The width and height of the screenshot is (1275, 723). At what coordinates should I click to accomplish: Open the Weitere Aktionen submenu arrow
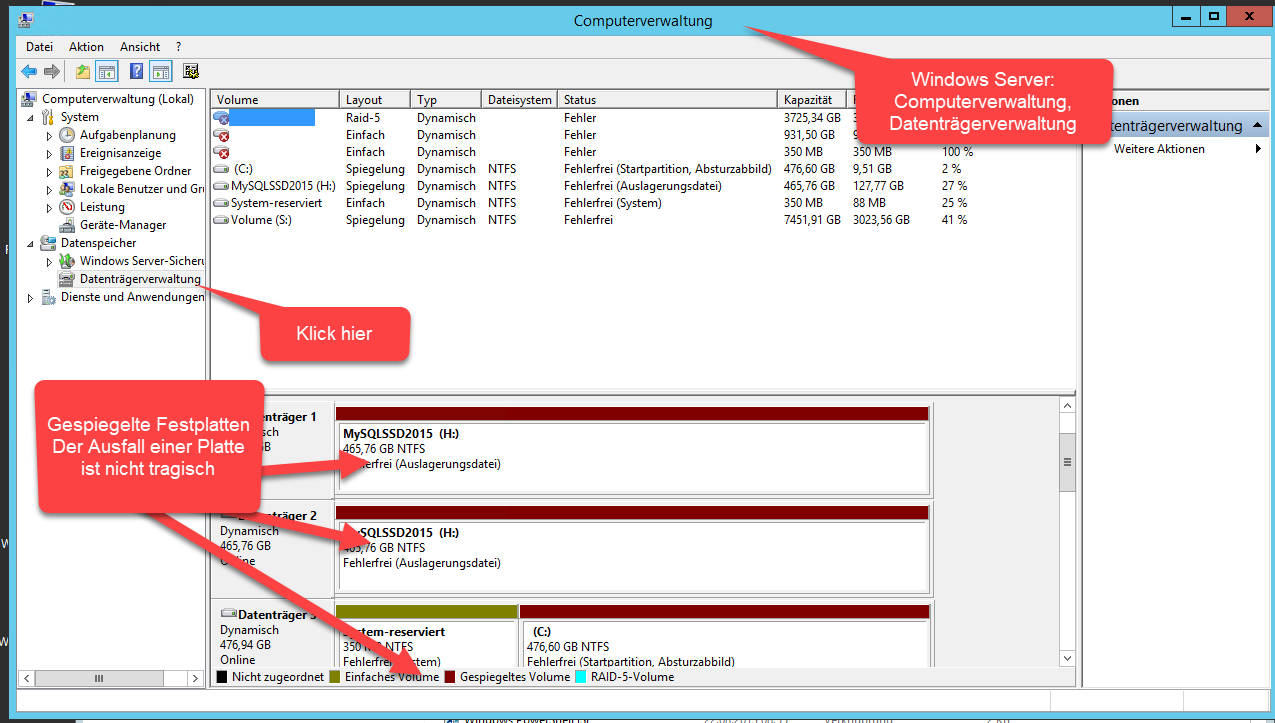pos(1258,149)
